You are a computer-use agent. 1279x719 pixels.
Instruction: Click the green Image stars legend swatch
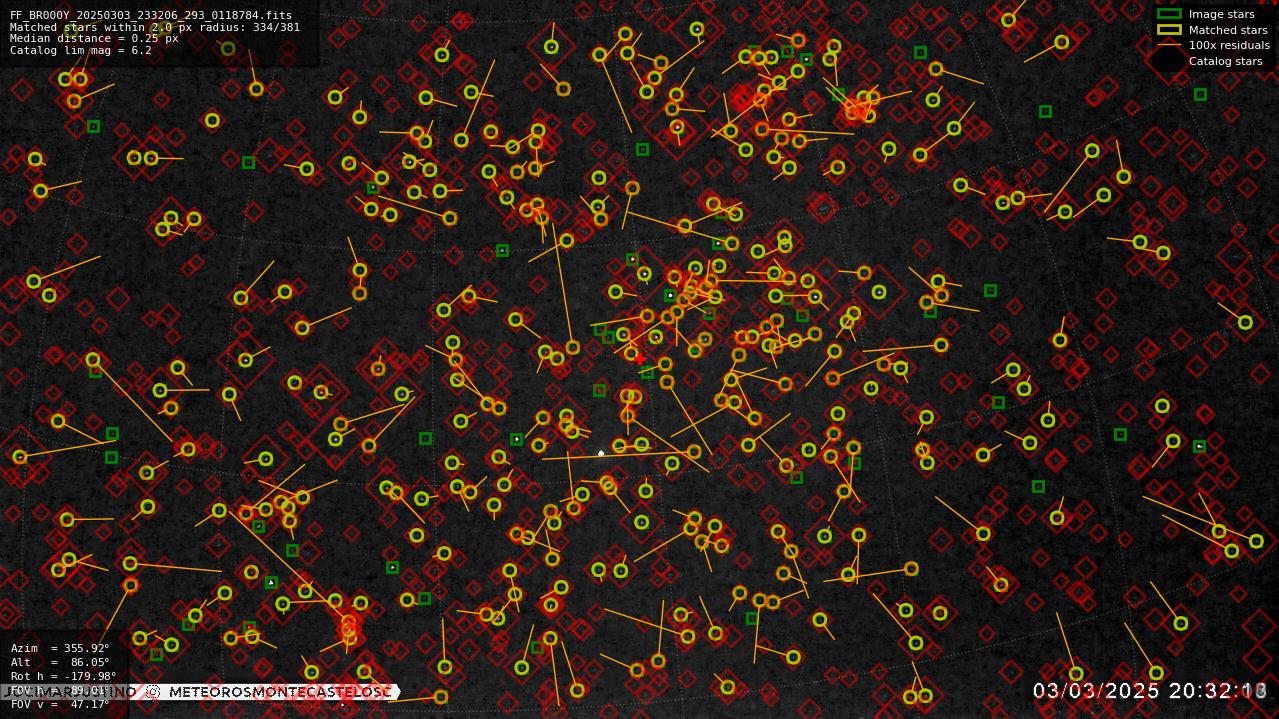click(1169, 14)
